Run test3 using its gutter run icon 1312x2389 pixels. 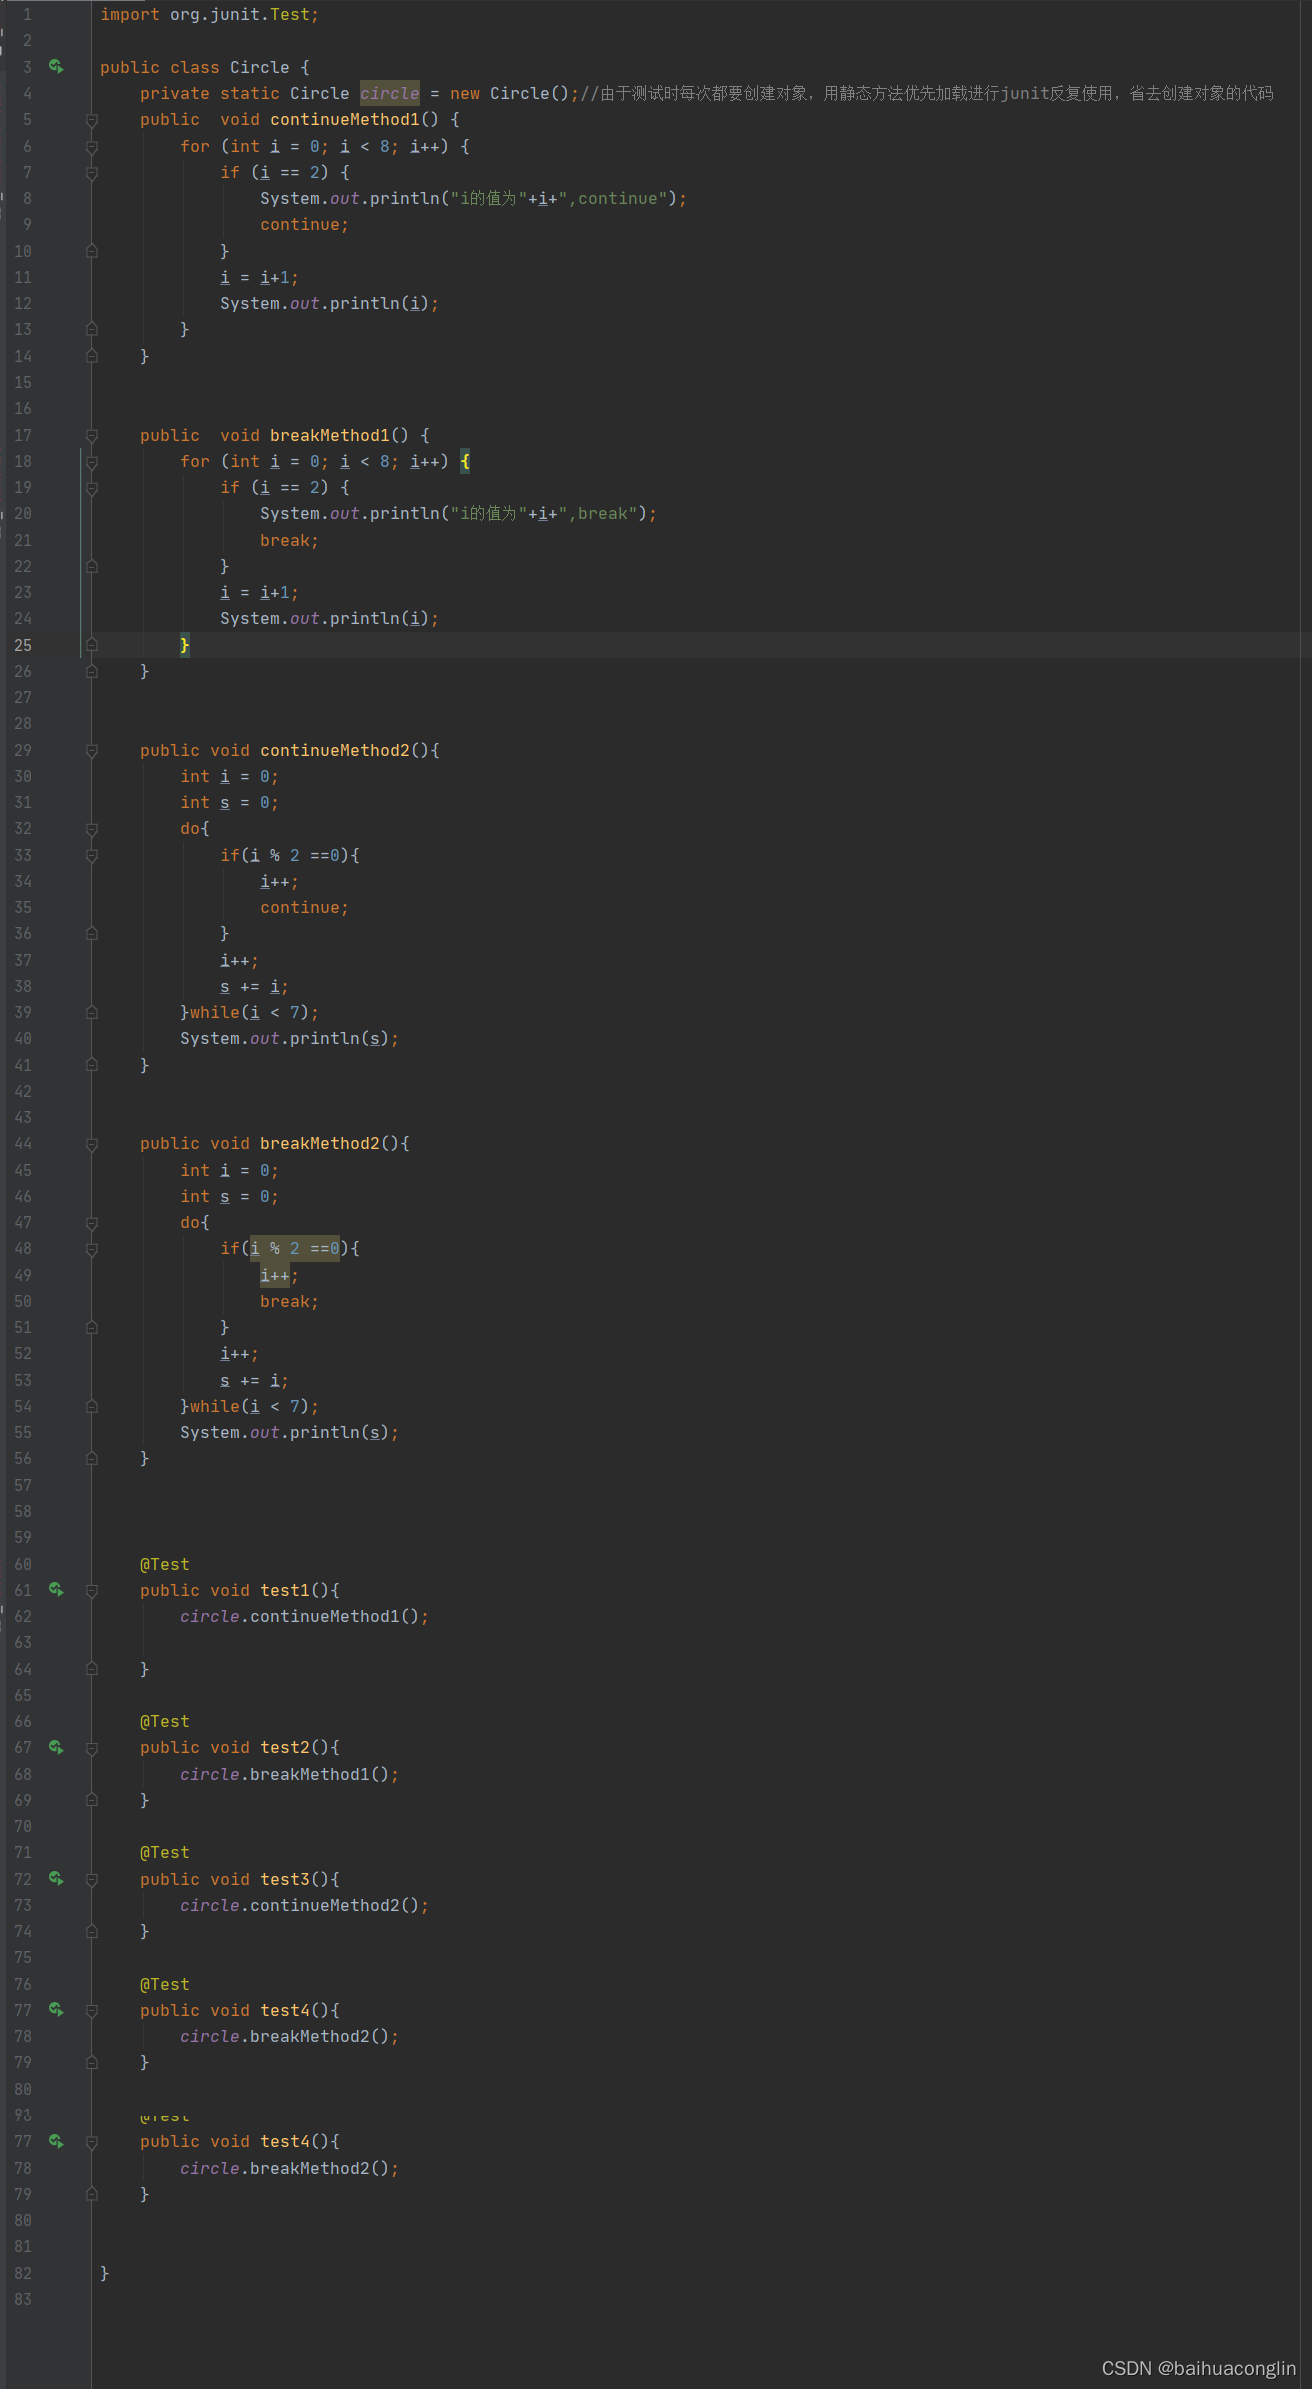point(57,1879)
